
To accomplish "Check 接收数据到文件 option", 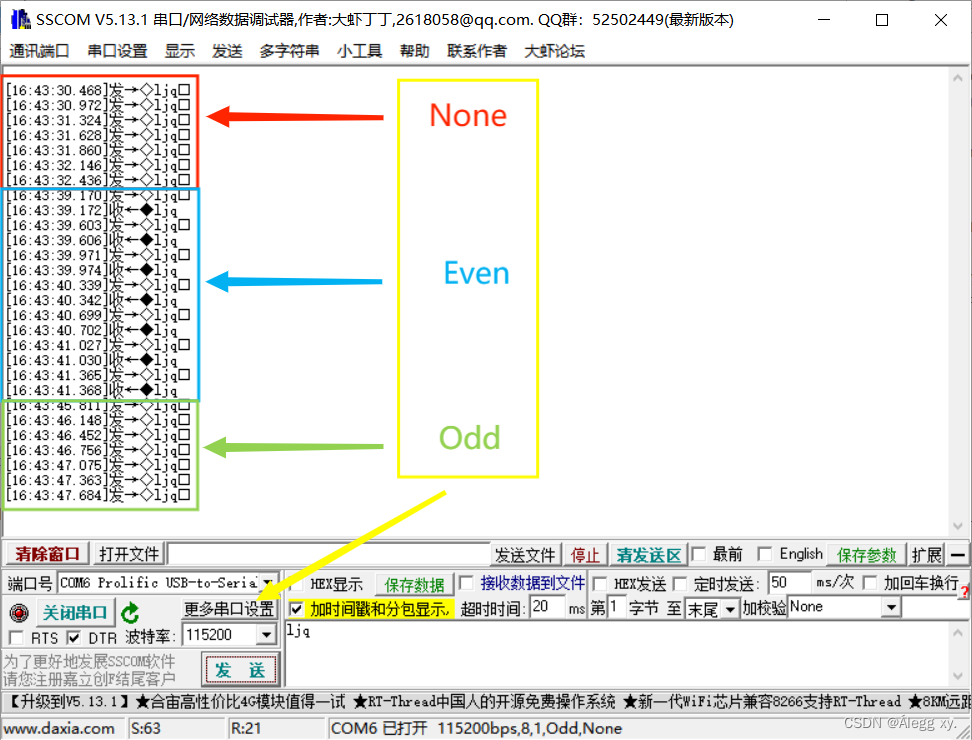I will tap(467, 583).
